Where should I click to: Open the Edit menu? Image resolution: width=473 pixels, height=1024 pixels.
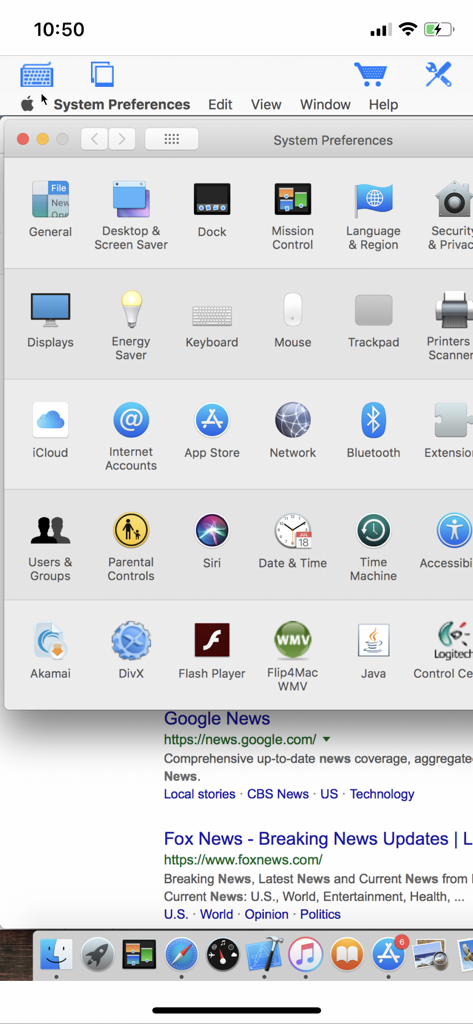220,104
